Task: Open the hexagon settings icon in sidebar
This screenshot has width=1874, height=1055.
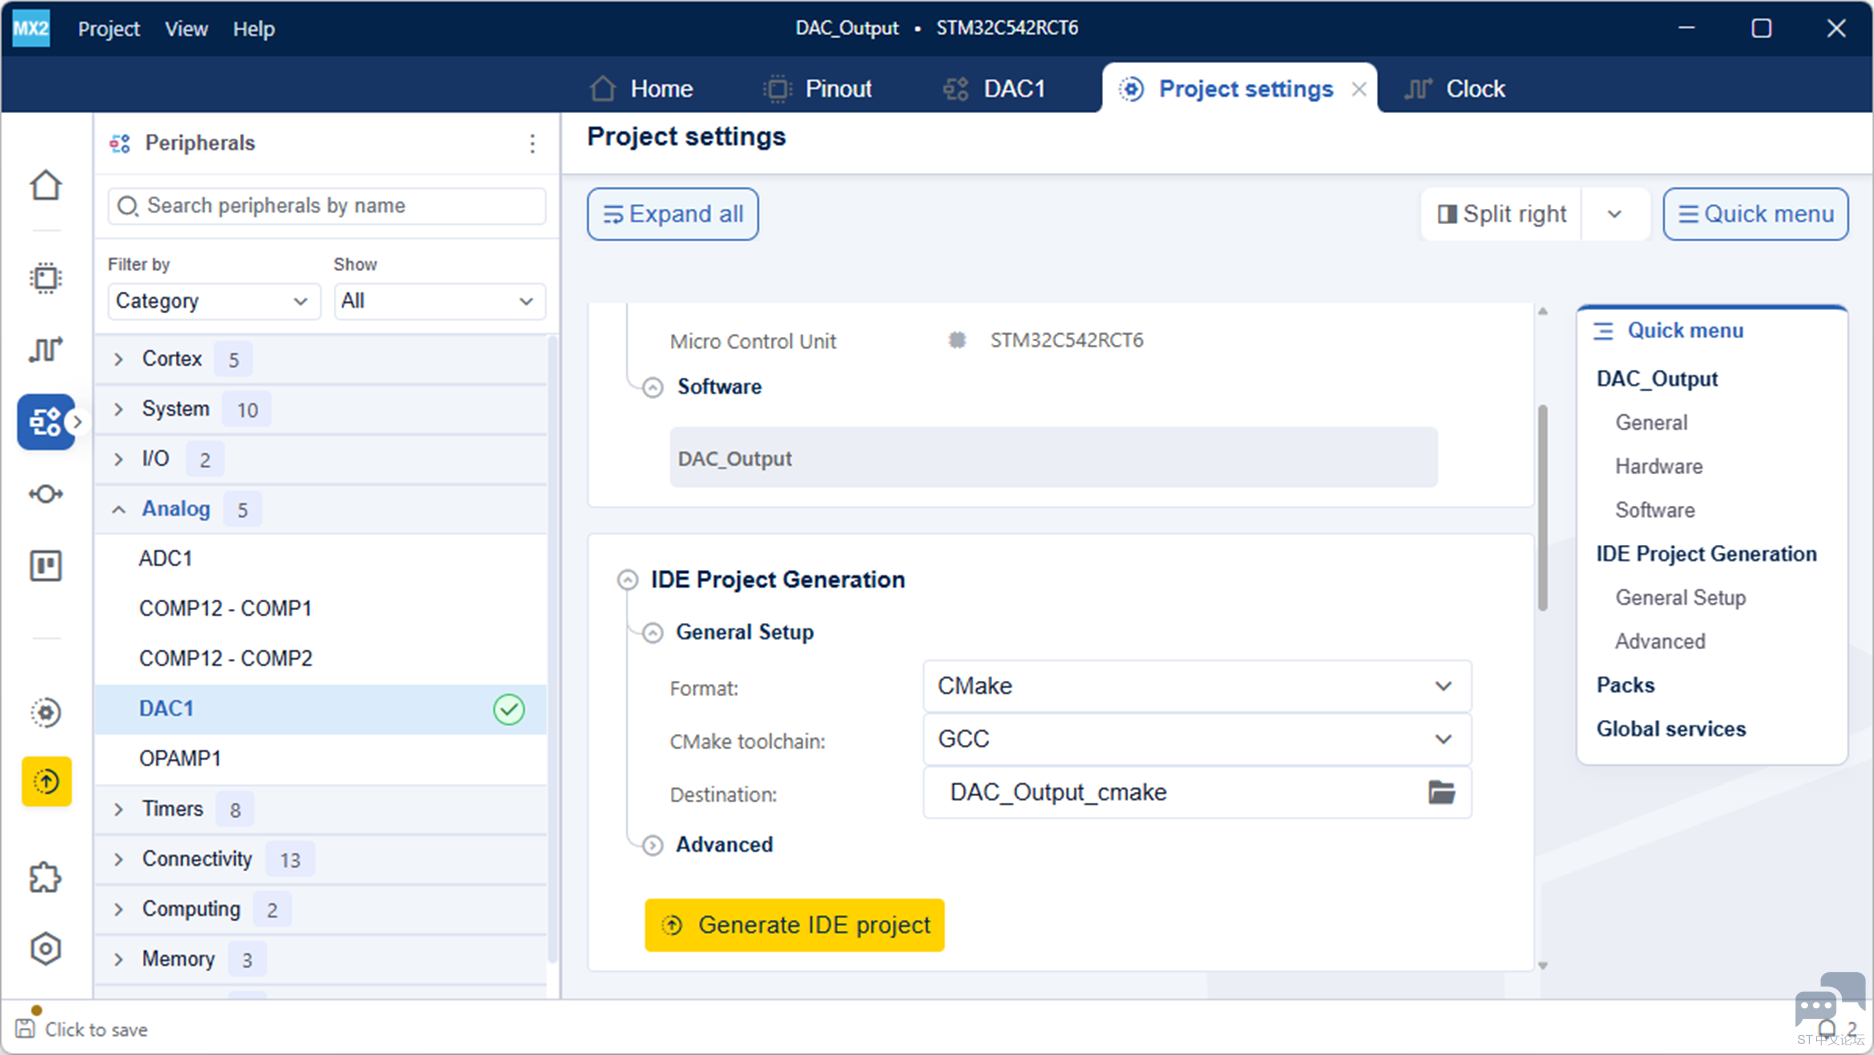Action: (x=46, y=949)
